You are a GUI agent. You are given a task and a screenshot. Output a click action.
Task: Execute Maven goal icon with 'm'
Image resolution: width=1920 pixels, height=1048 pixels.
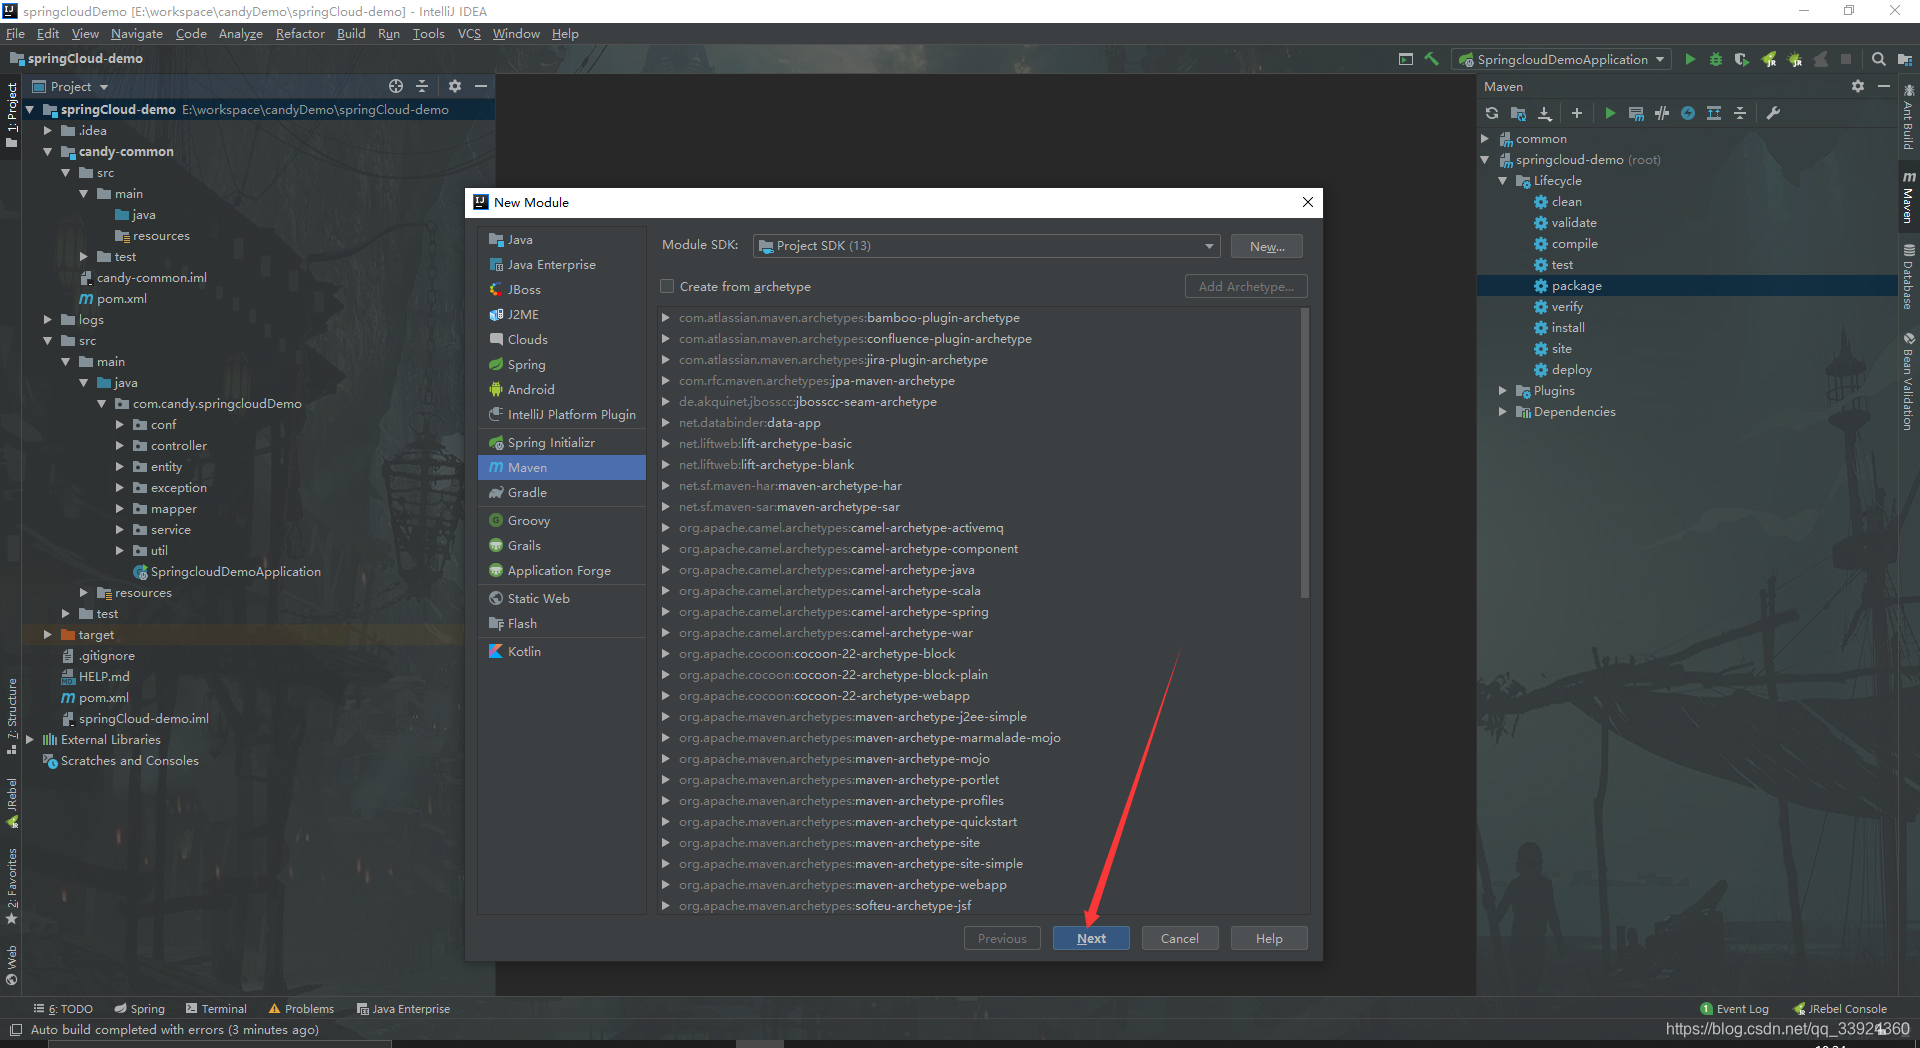click(x=1636, y=113)
